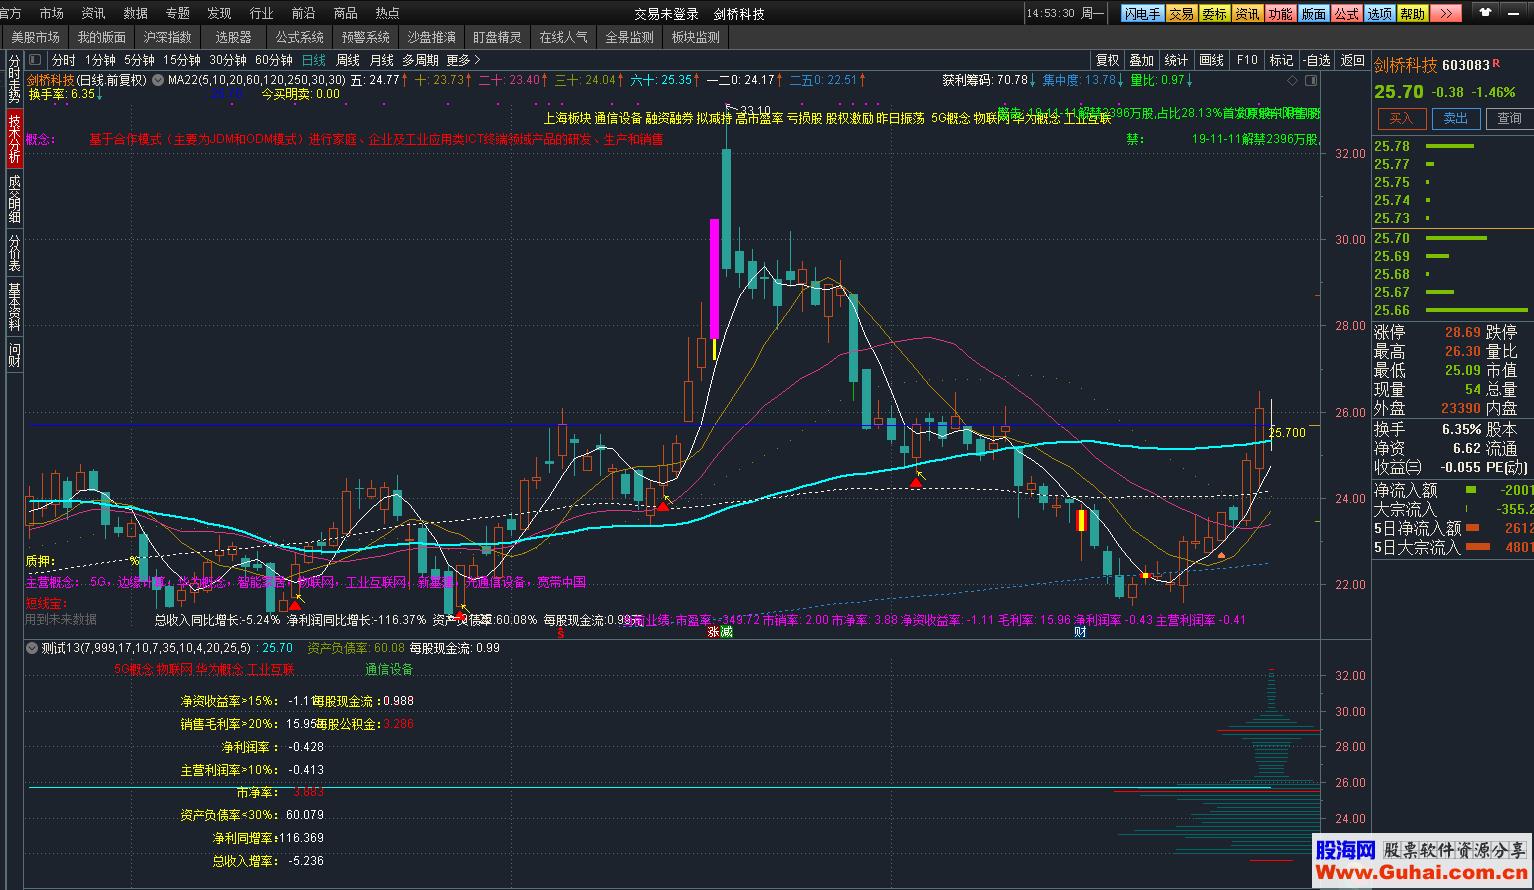Screen dimensions: 1534x890
Task: Click the 剑桥科技 stock name in quote panel
Action: (1405, 65)
